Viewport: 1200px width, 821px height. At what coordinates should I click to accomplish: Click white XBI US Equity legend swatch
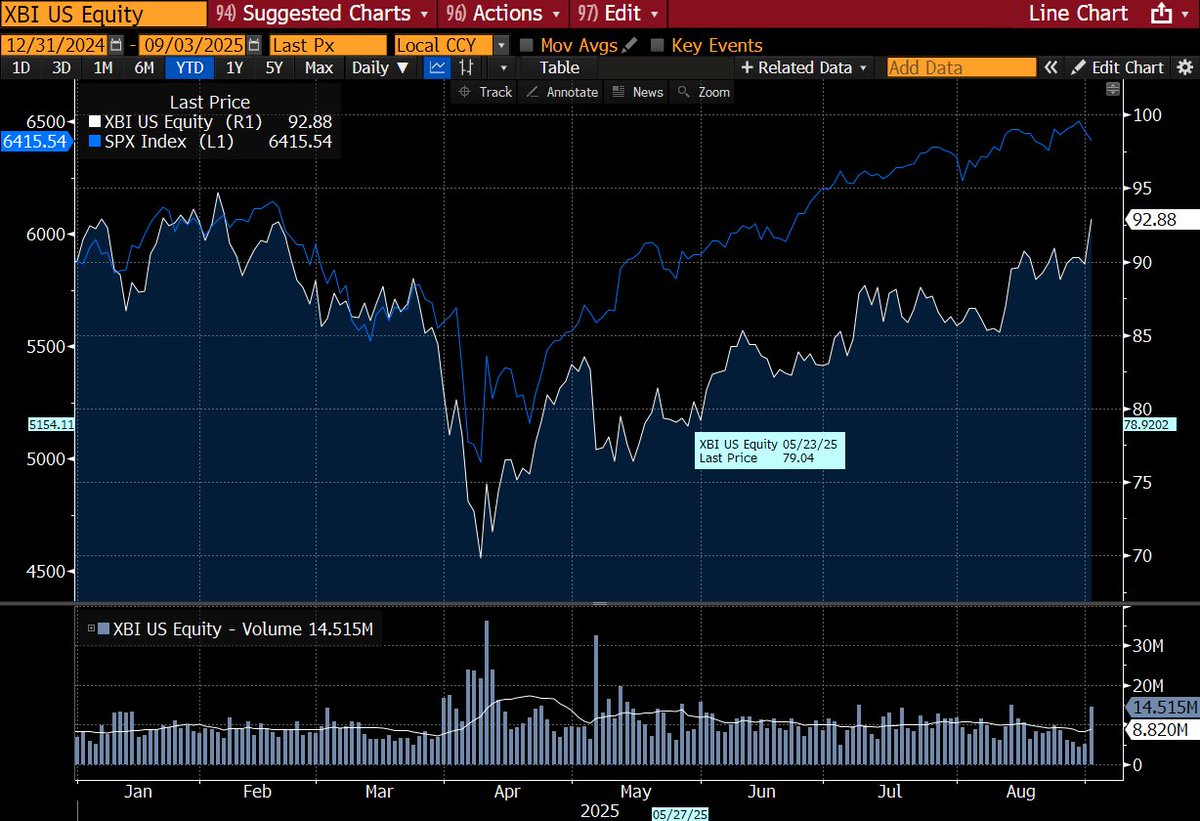point(95,122)
